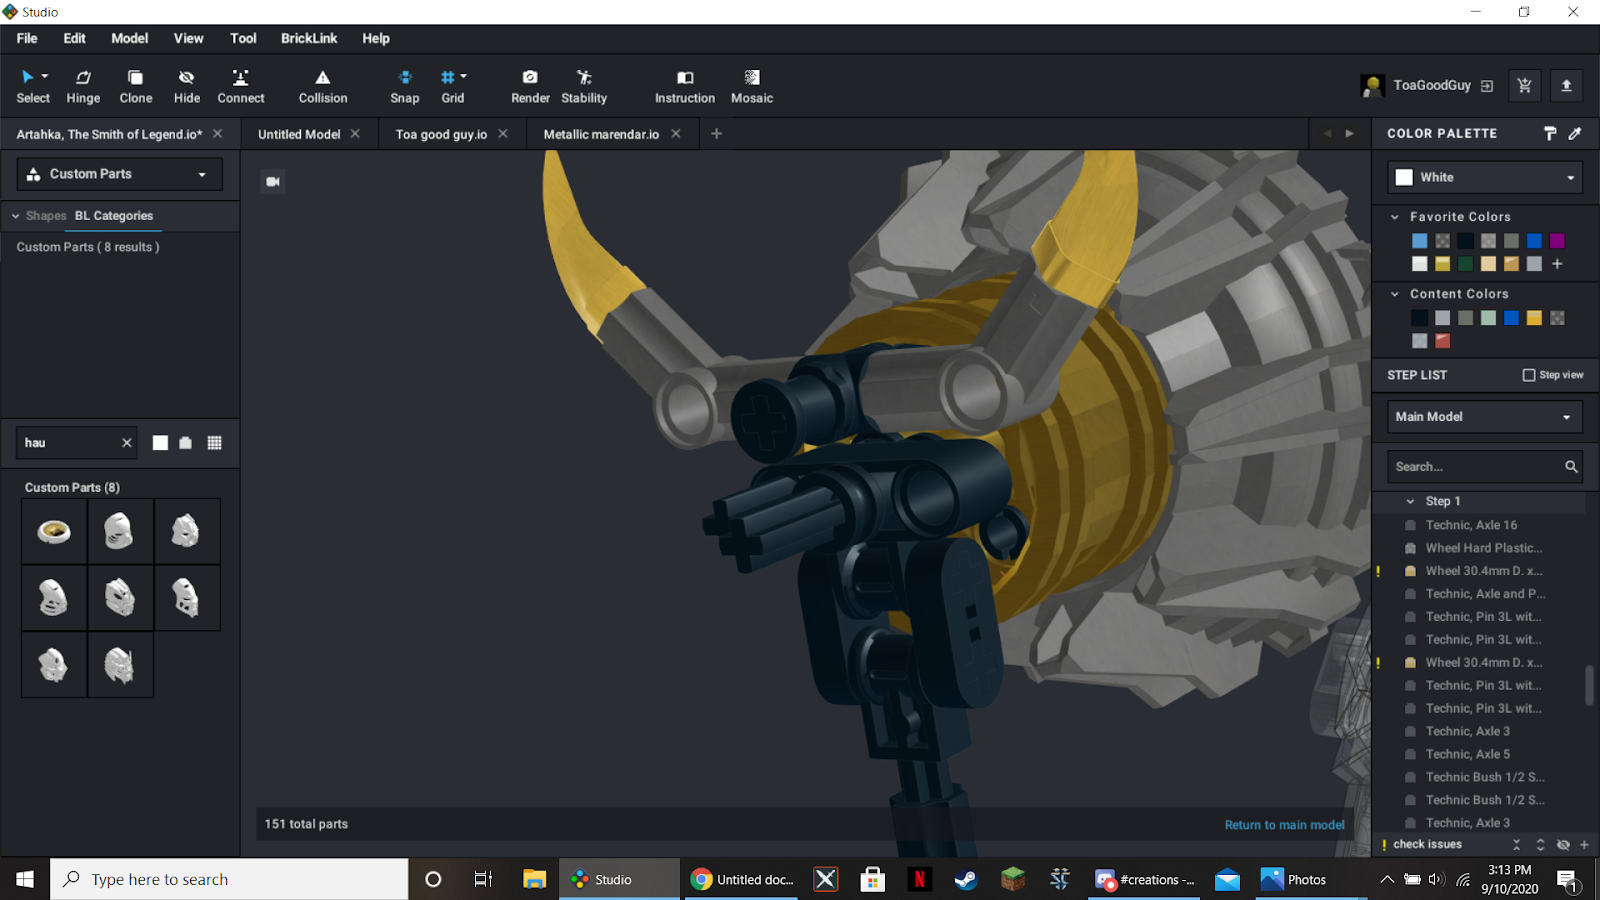Pick the purple favorite color swatch
Viewport: 1600px width, 900px height.
(x=1557, y=241)
